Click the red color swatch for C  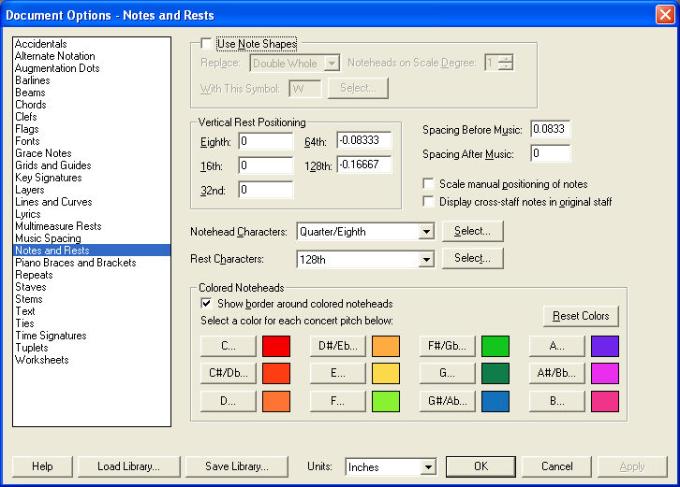pos(276,346)
